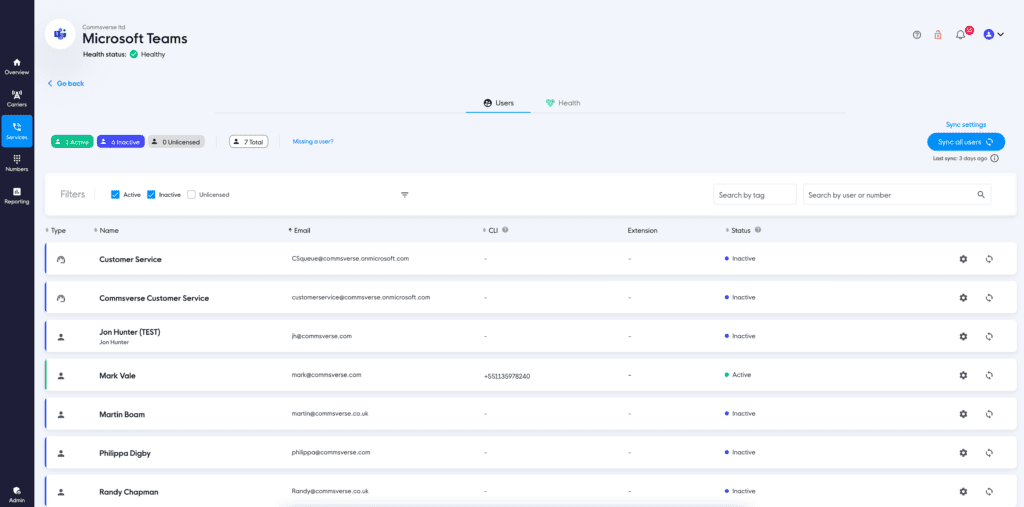This screenshot has height=507, width=1024.
Task: Click the 6 Inactive badge
Action: 121,142
